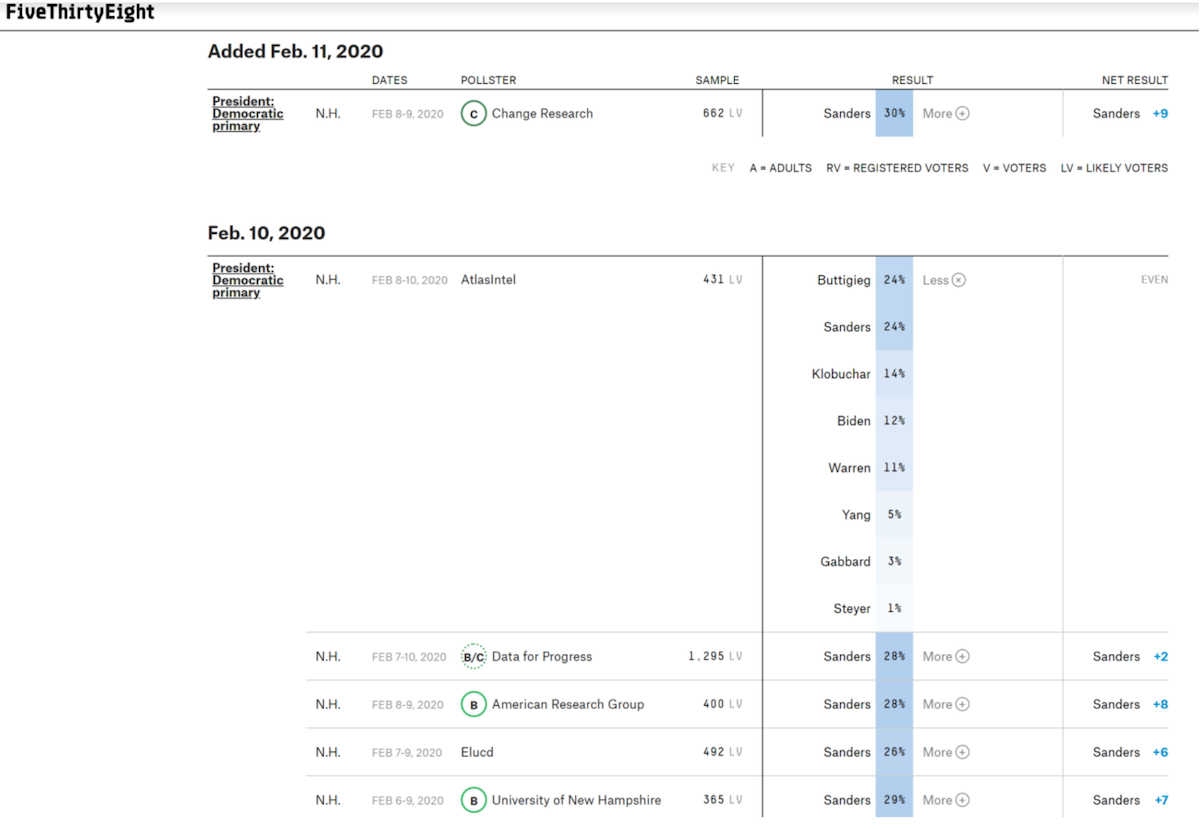
Task: Click the Sanders +6 net result
Action: click(x=1130, y=752)
